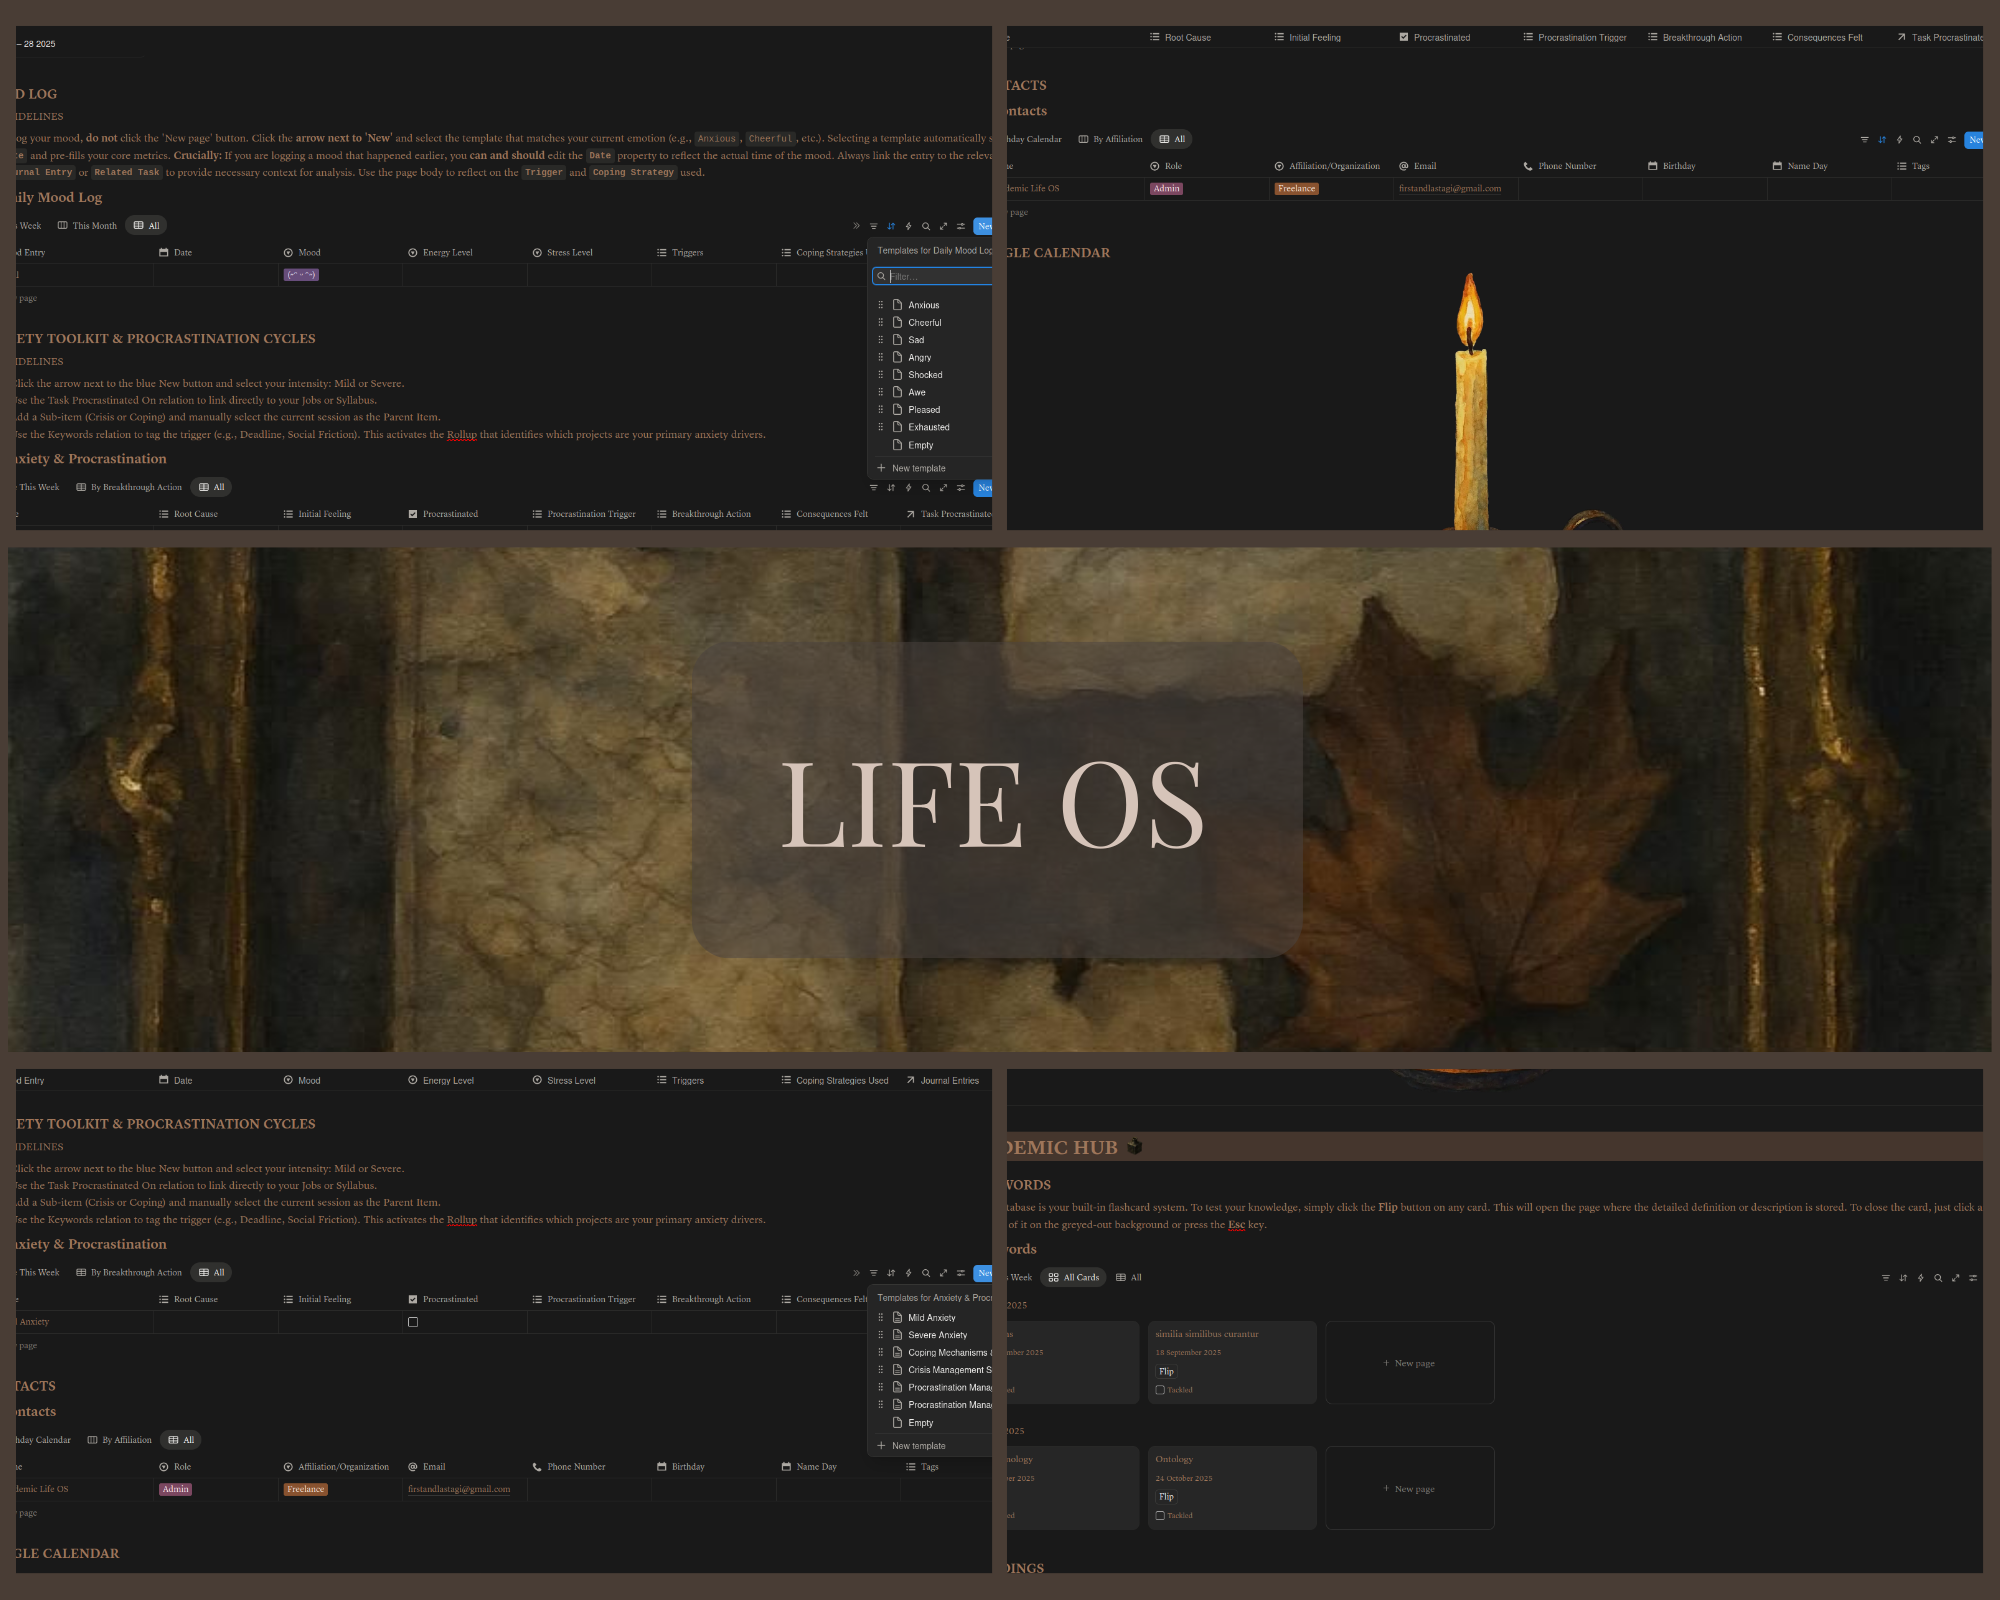Click New page beside similia similibus curantur card
Screen dimensions: 2000x1600
[x=1409, y=1363]
